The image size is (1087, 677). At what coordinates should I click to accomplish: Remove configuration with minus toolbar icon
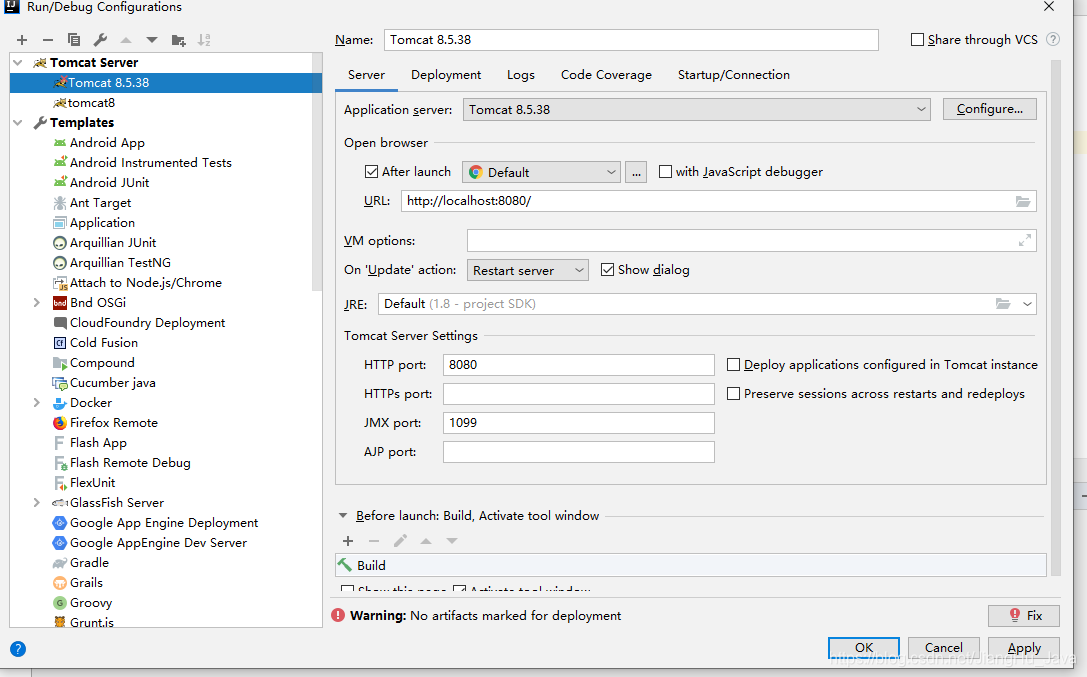48,40
